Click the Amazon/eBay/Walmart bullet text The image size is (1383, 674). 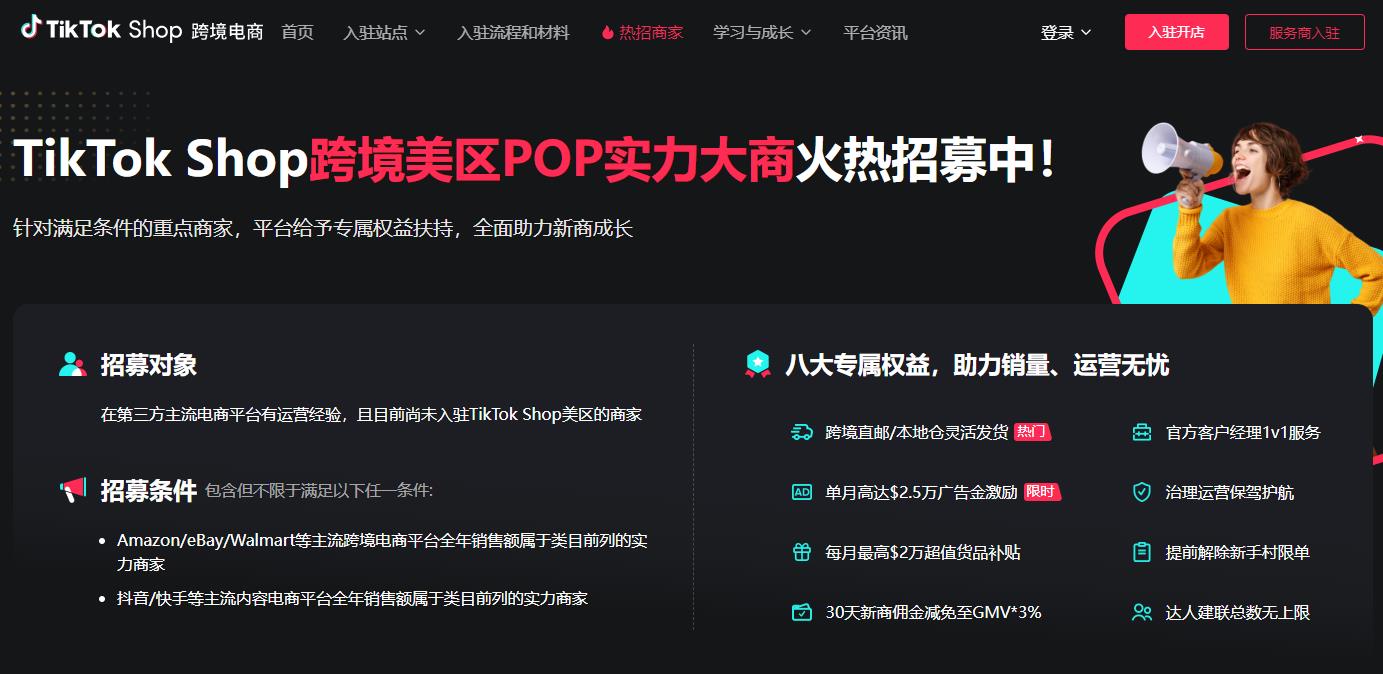(383, 552)
